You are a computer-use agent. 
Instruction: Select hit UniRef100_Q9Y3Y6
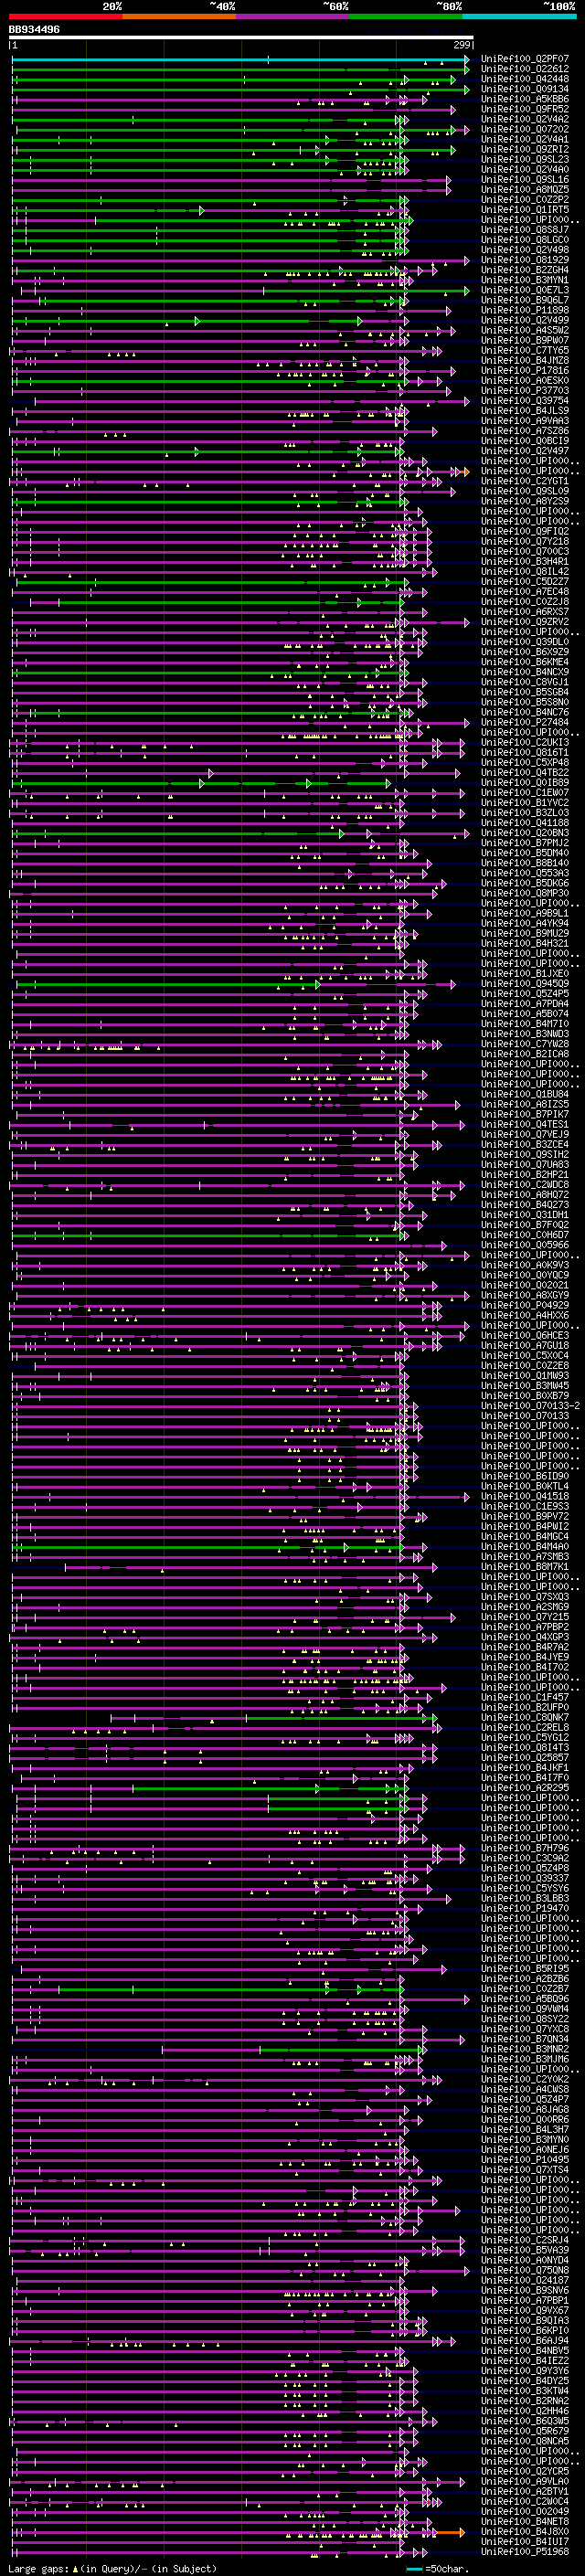(525, 2370)
